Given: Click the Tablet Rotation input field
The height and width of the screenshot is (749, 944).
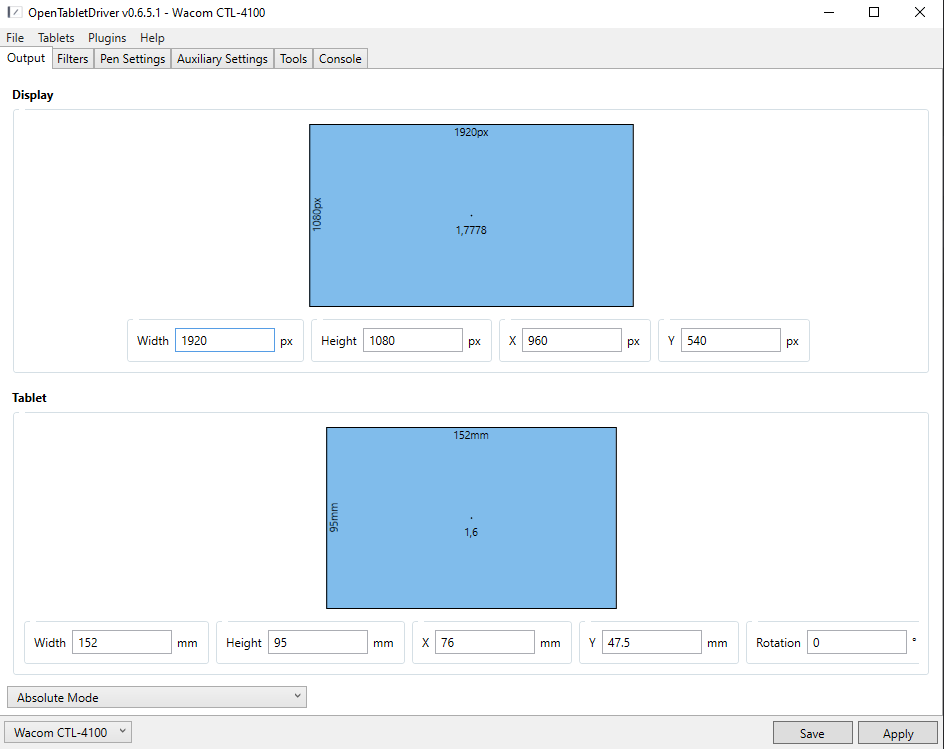Looking at the screenshot, I should tap(857, 642).
